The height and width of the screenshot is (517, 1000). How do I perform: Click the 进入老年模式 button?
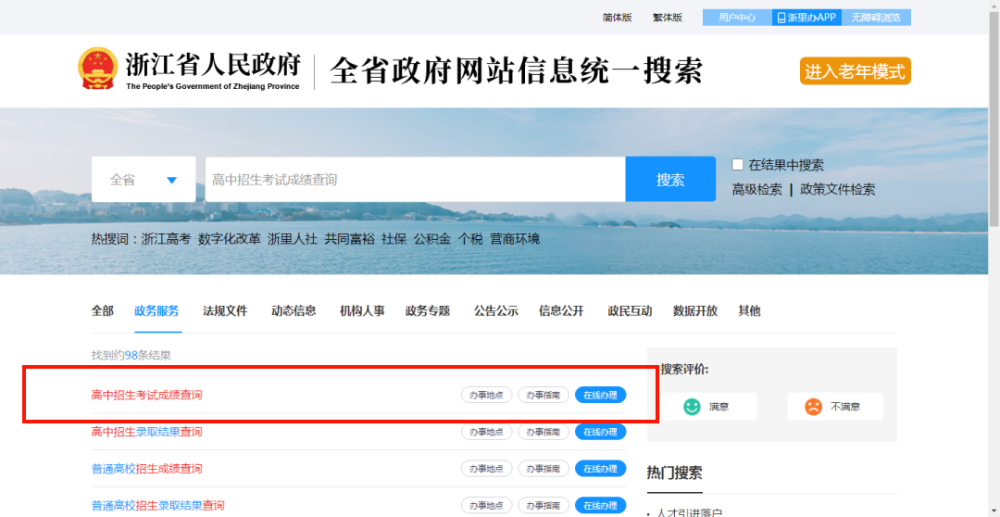click(x=855, y=71)
